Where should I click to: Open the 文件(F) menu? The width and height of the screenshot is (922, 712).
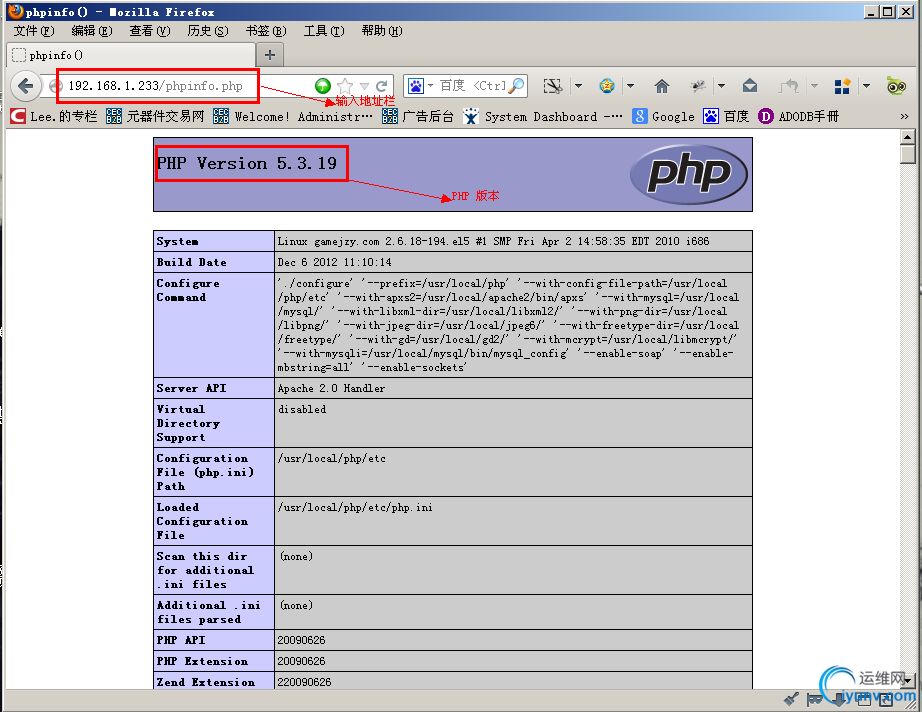click(x=34, y=31)
